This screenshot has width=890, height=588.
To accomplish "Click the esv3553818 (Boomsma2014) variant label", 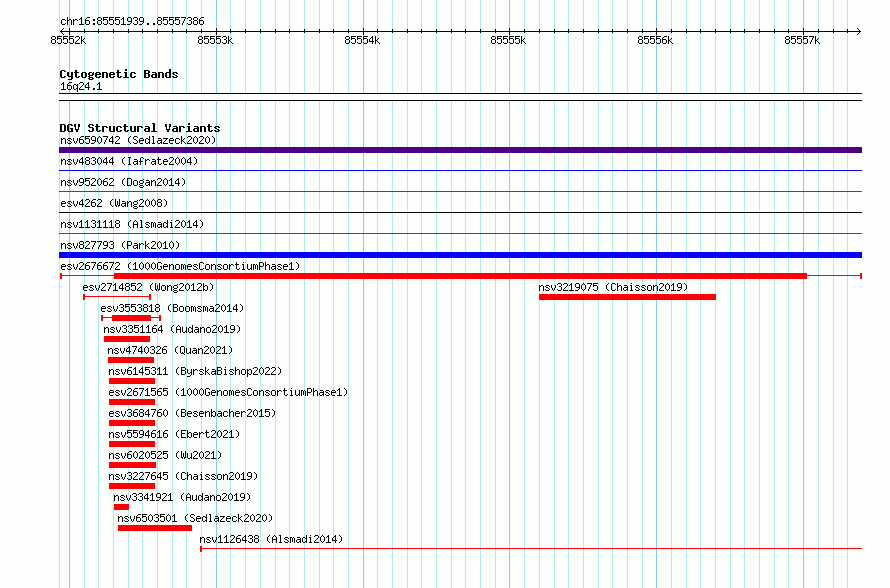I will pyautogui.click(x=172, y=308).
